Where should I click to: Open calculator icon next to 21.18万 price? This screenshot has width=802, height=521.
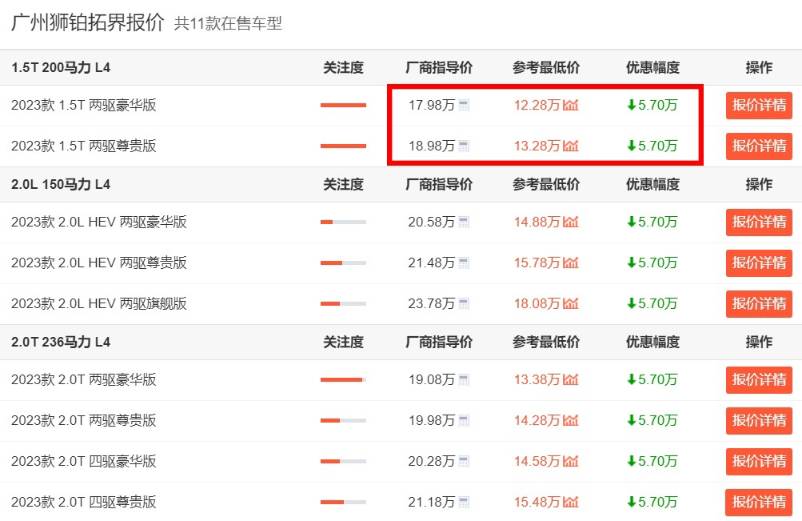464,502
